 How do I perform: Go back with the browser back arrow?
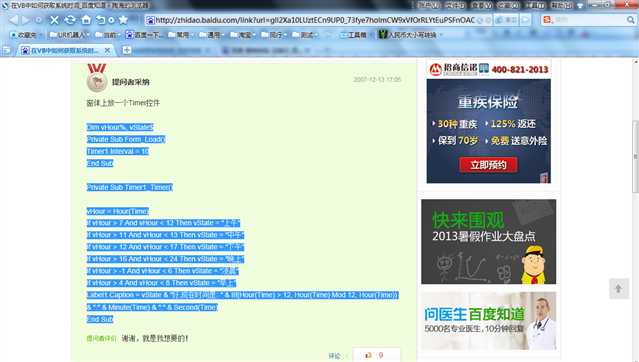coord(13,20)
